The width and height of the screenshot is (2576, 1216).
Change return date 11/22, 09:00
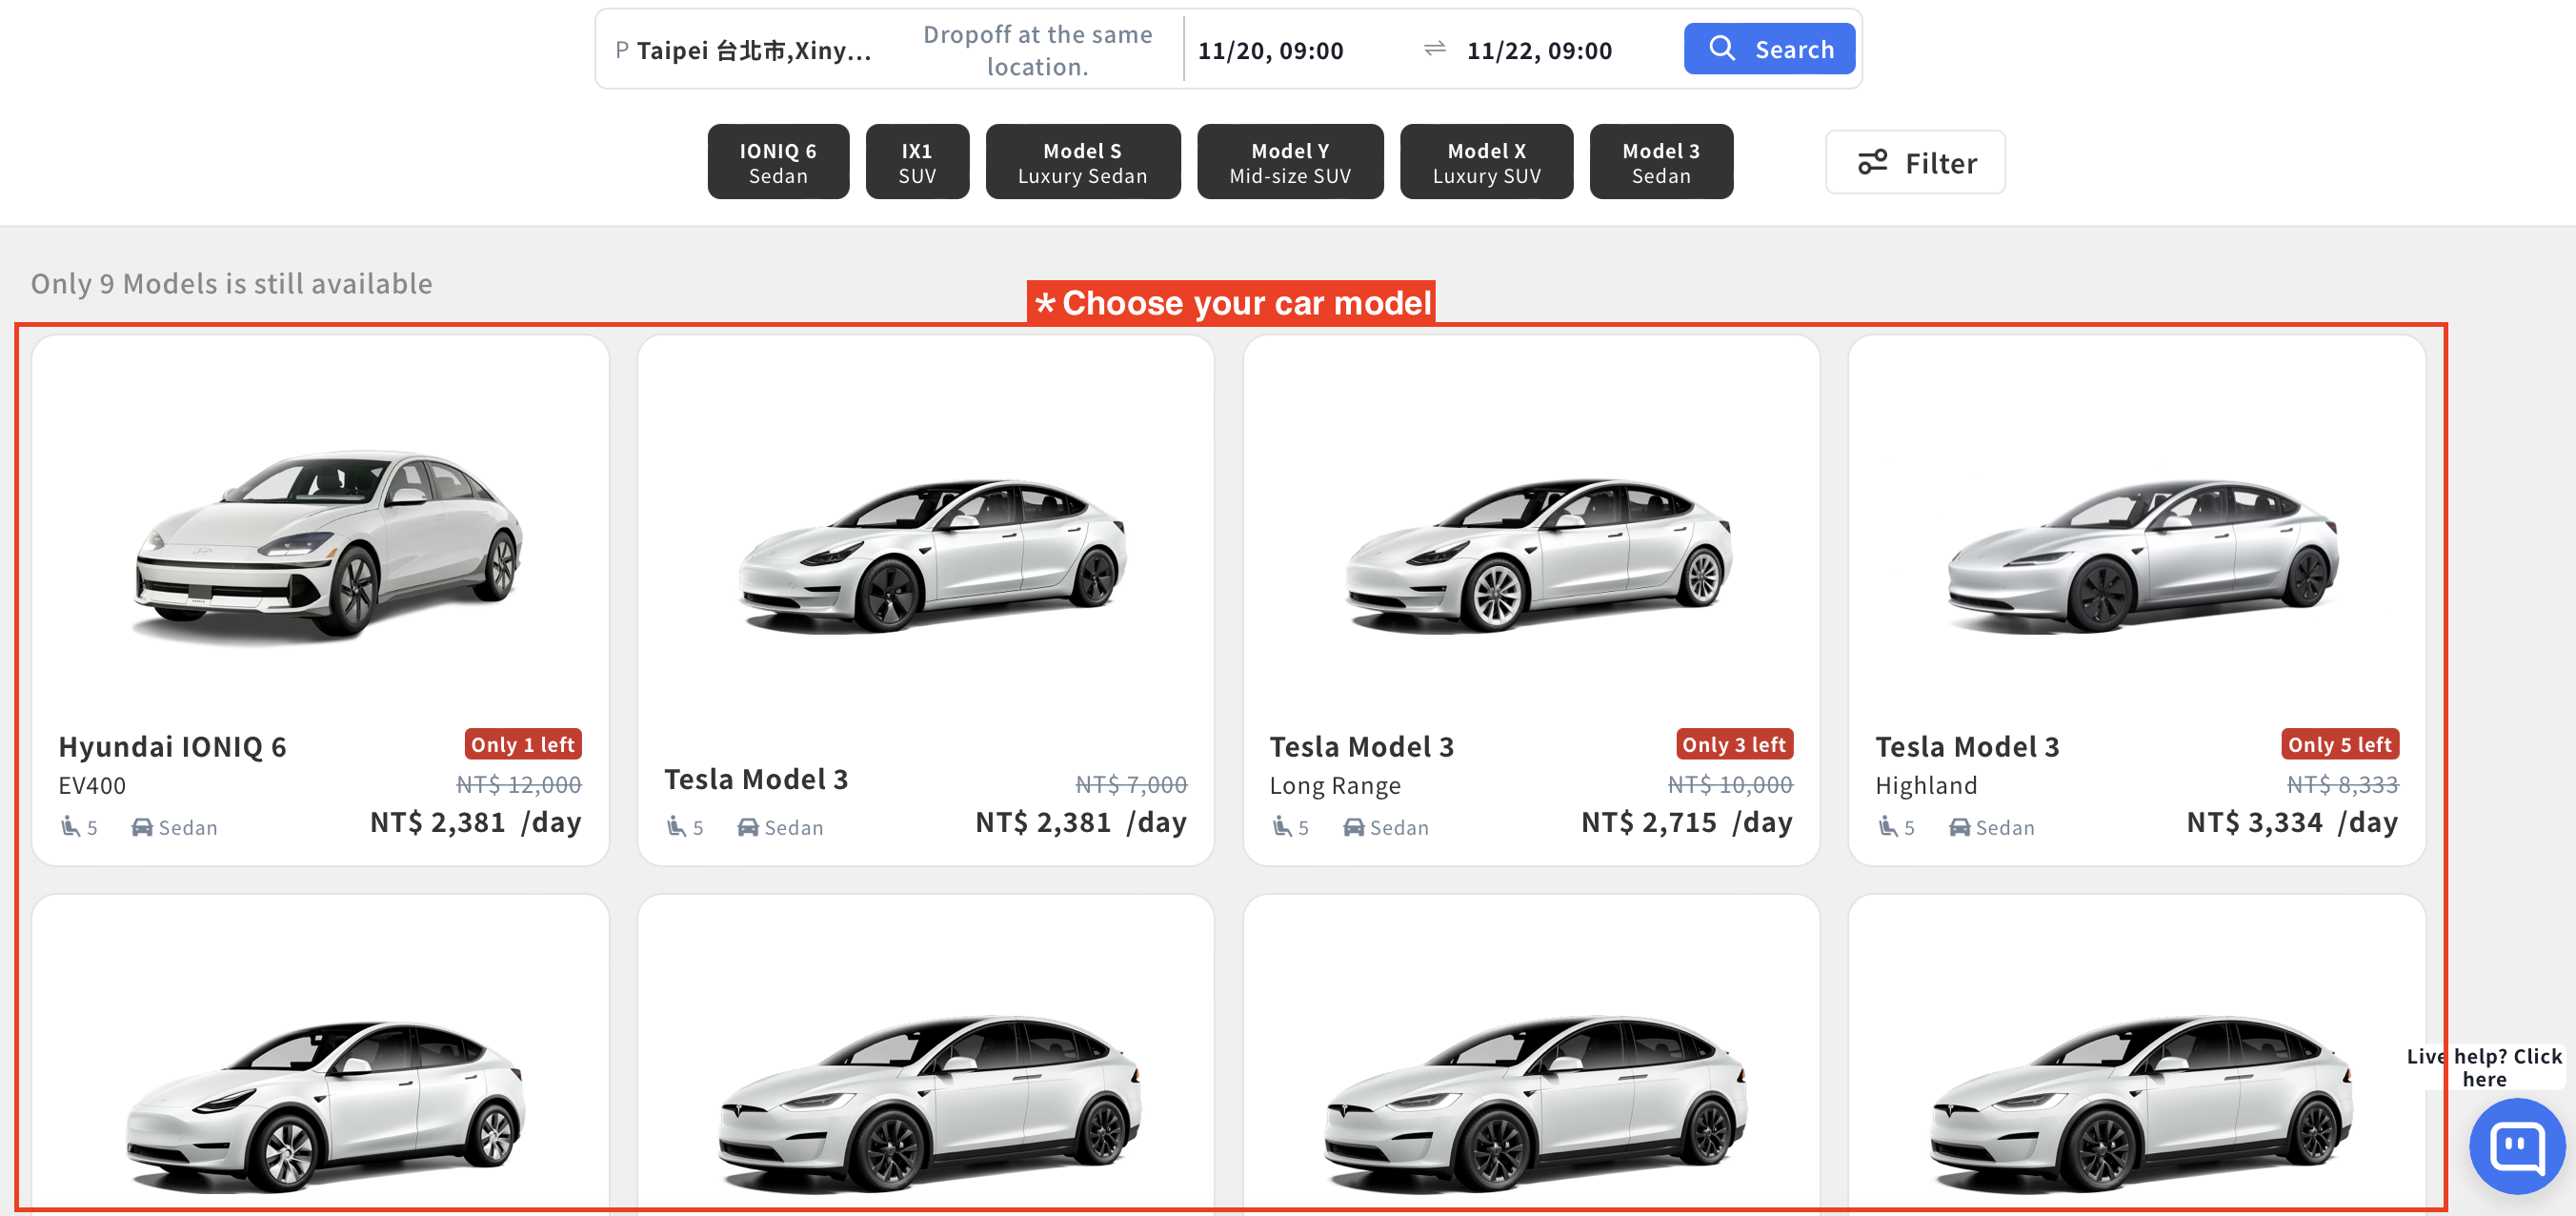coord(1539,50)
